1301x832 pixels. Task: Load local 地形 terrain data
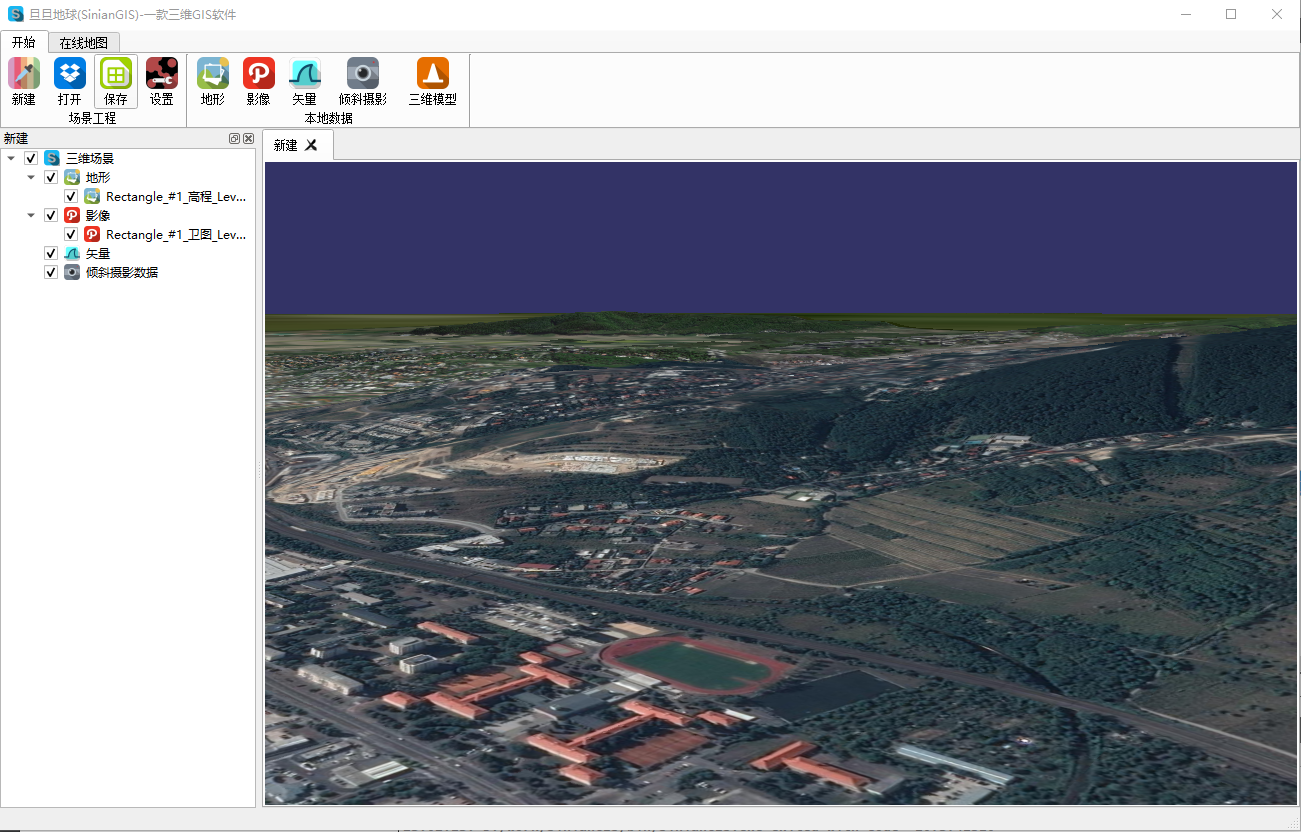[213, 73]
